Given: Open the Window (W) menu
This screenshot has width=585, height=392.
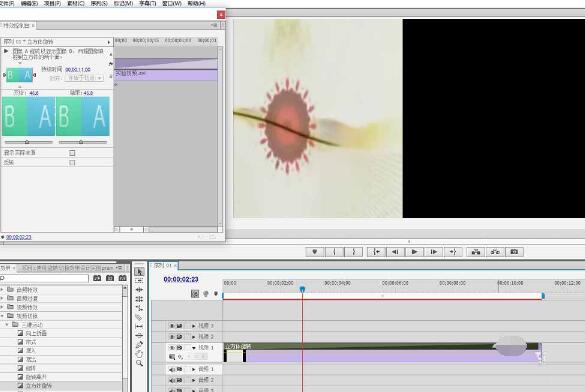Looking at the screenshot, I should click(172, 3).
